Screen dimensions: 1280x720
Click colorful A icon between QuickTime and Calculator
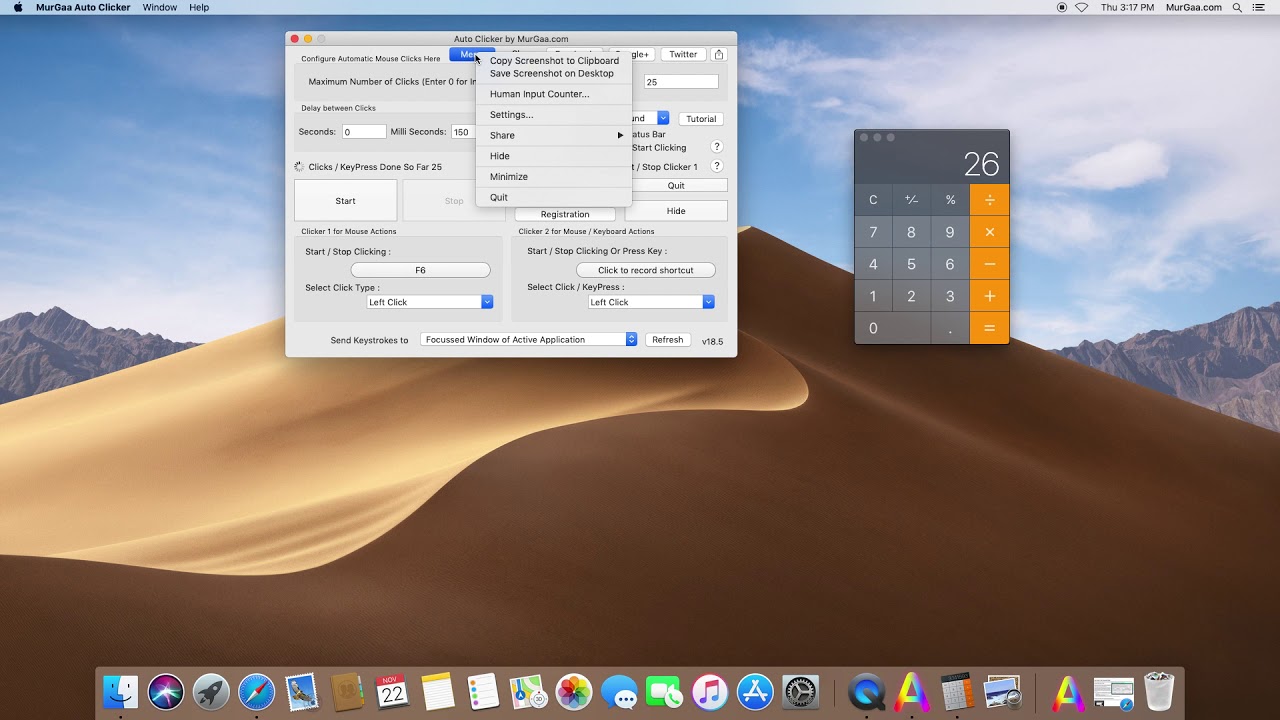click(912, 692)
